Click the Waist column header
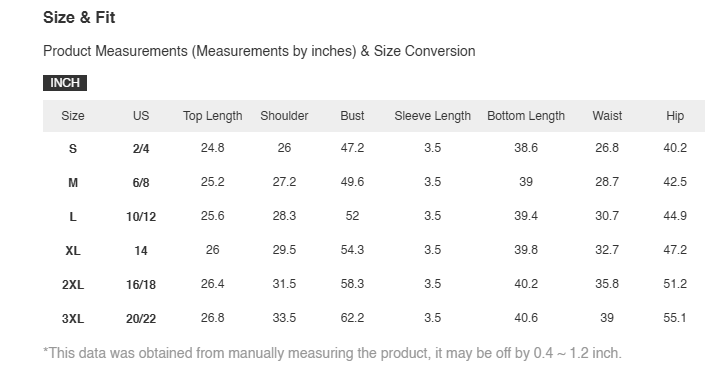Viewport: 720px width, 372px height. click(x=607, y=116)
